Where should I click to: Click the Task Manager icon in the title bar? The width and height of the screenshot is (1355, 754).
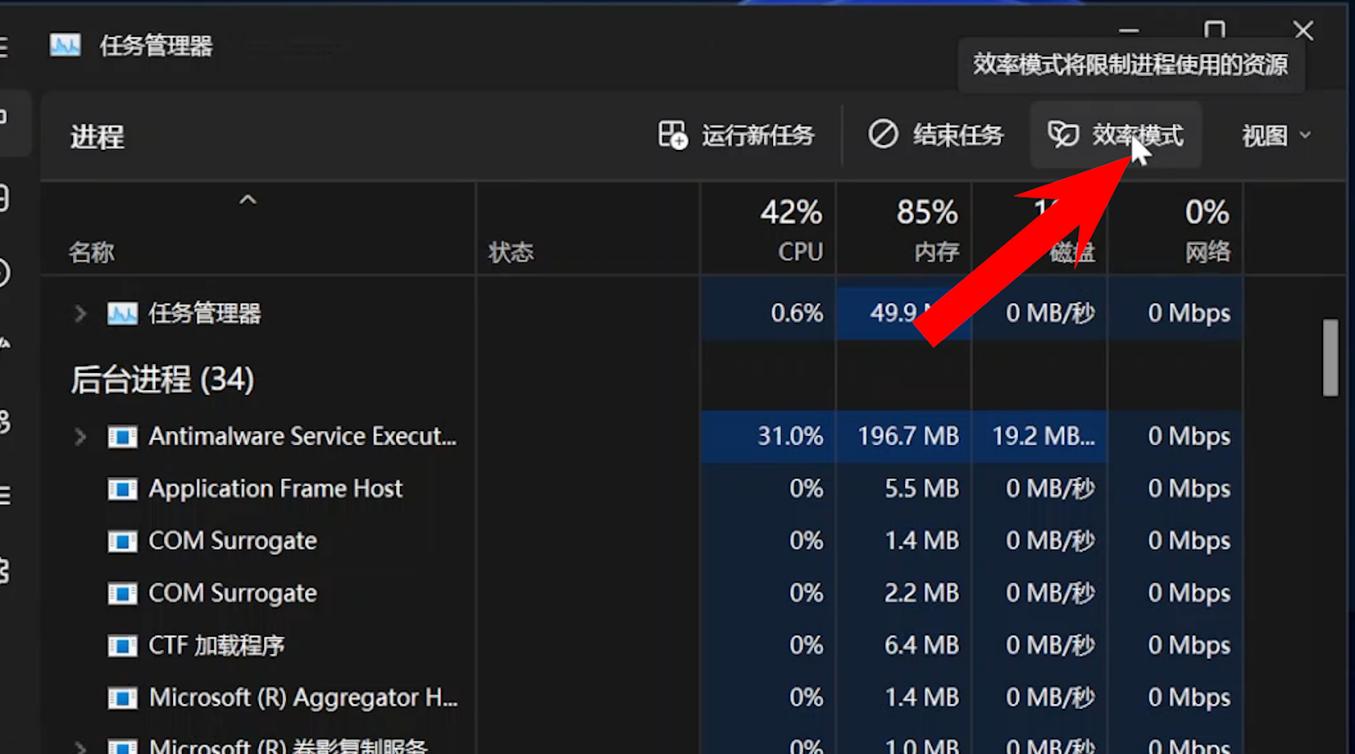point(64,45)
